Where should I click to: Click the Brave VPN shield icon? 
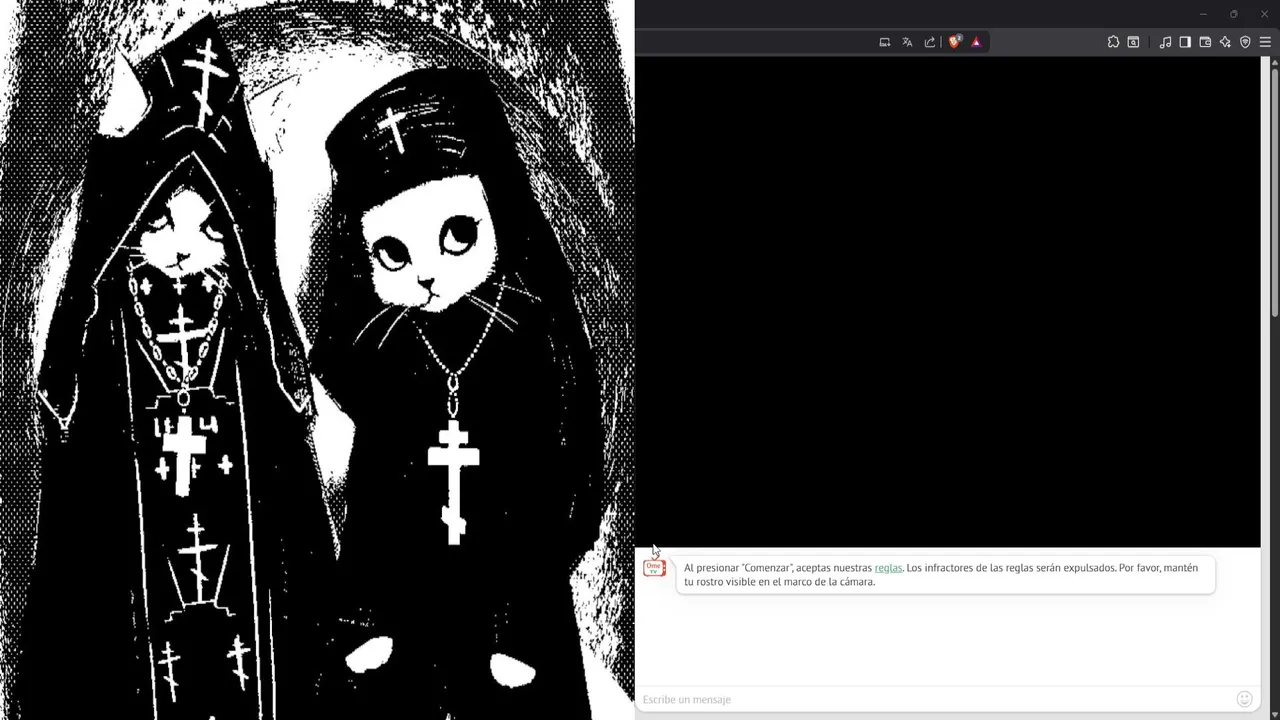click(x=1245, y=42)
